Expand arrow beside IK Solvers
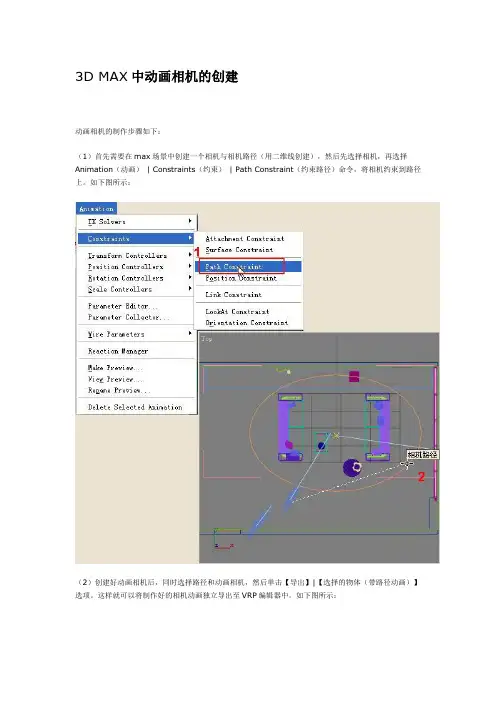The width and height of the screenshot is (496, 702). coord(190,221)
